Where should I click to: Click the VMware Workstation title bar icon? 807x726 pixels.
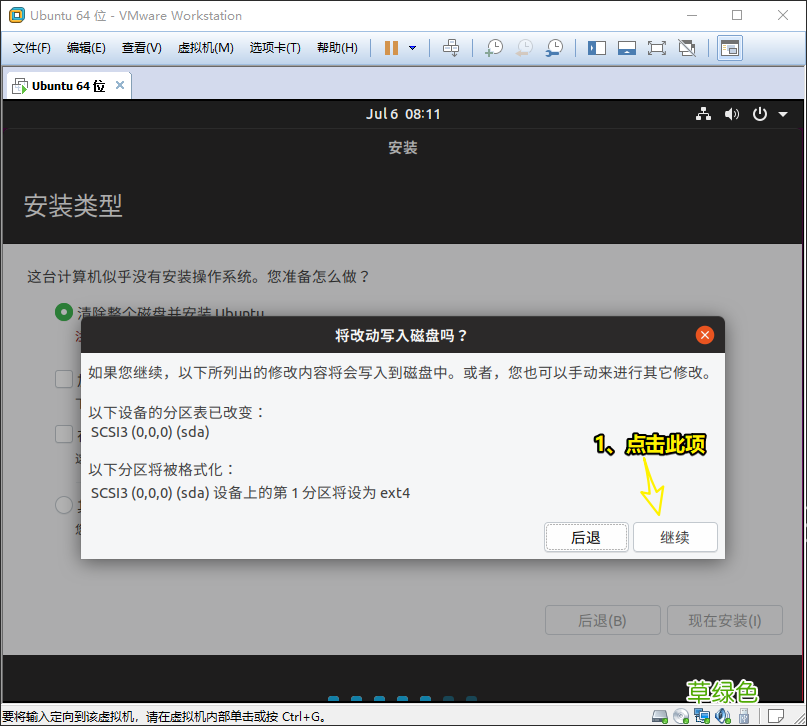click(x=16, y=15)
